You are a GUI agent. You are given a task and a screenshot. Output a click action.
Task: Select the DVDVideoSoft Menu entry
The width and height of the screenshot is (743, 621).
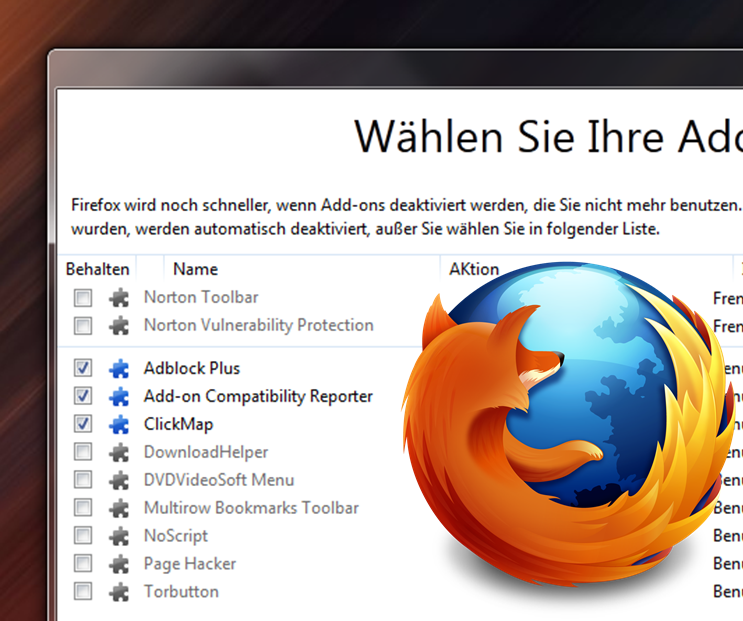click(218, 480)
